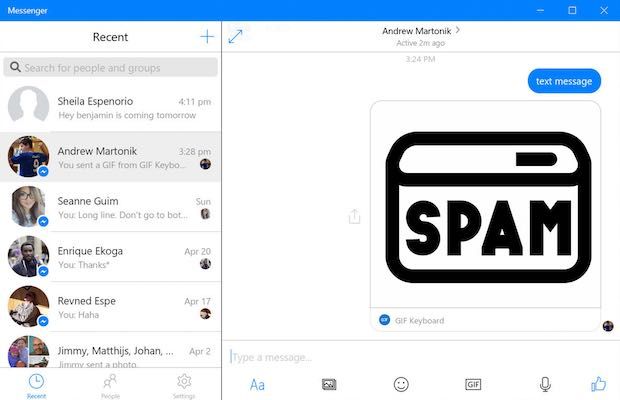620x400 pixels.
Task: Click the Recent list heading
Action: 110,37
